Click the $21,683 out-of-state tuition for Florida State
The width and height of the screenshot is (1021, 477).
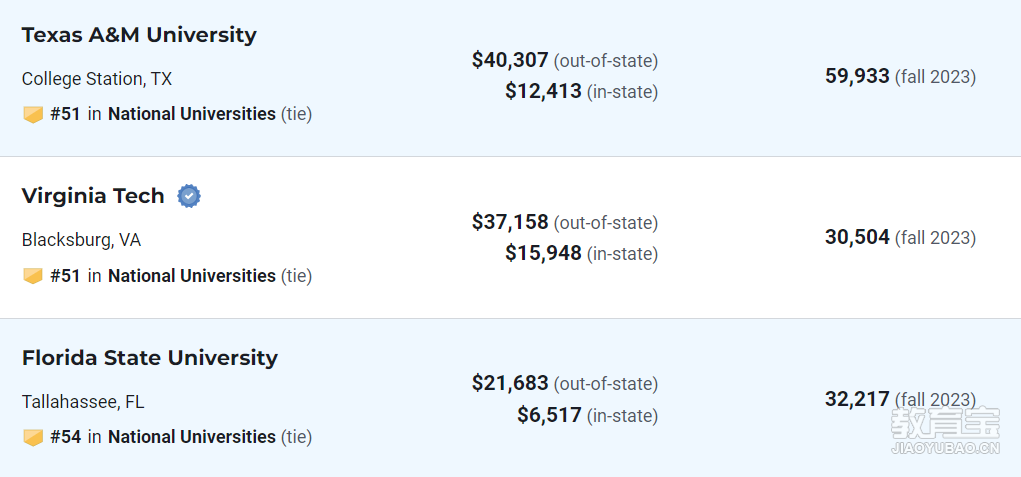[x=510, y=383]
